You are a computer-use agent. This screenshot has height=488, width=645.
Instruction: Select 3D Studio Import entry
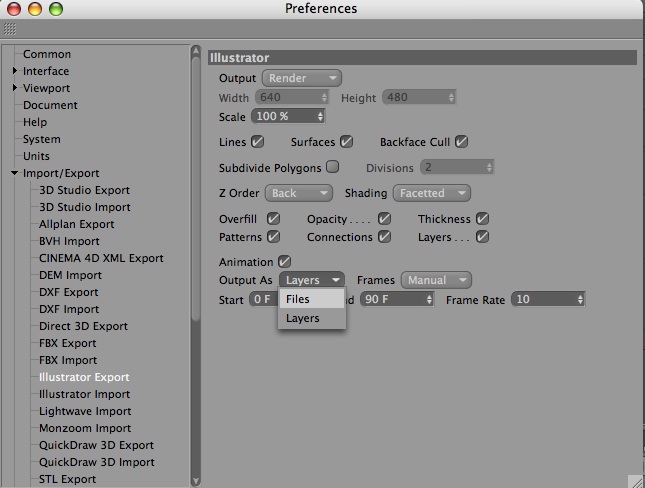click(x=85, y=207)
